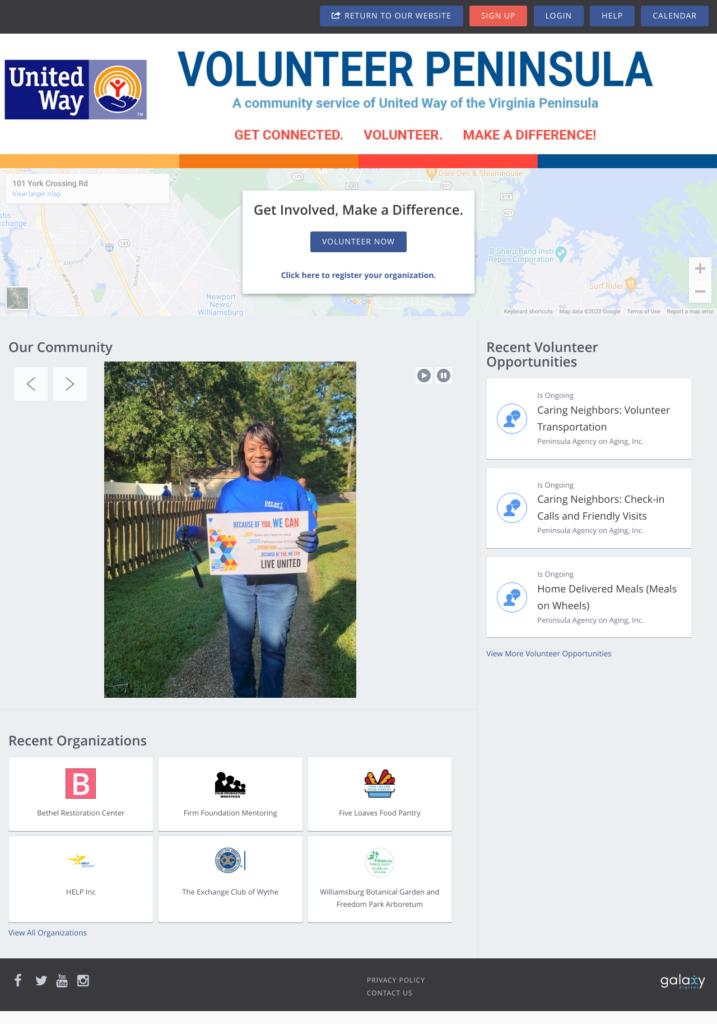Click the Exchange Club of Wythe logo
Viewport: 717px width, 1024px height.
(230, 861)
